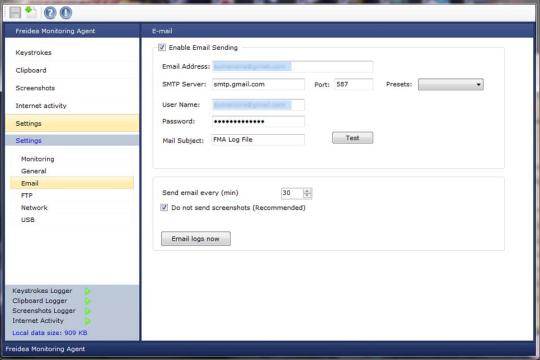Click the Email Address field
540x360 pixels.
[292, 66]
